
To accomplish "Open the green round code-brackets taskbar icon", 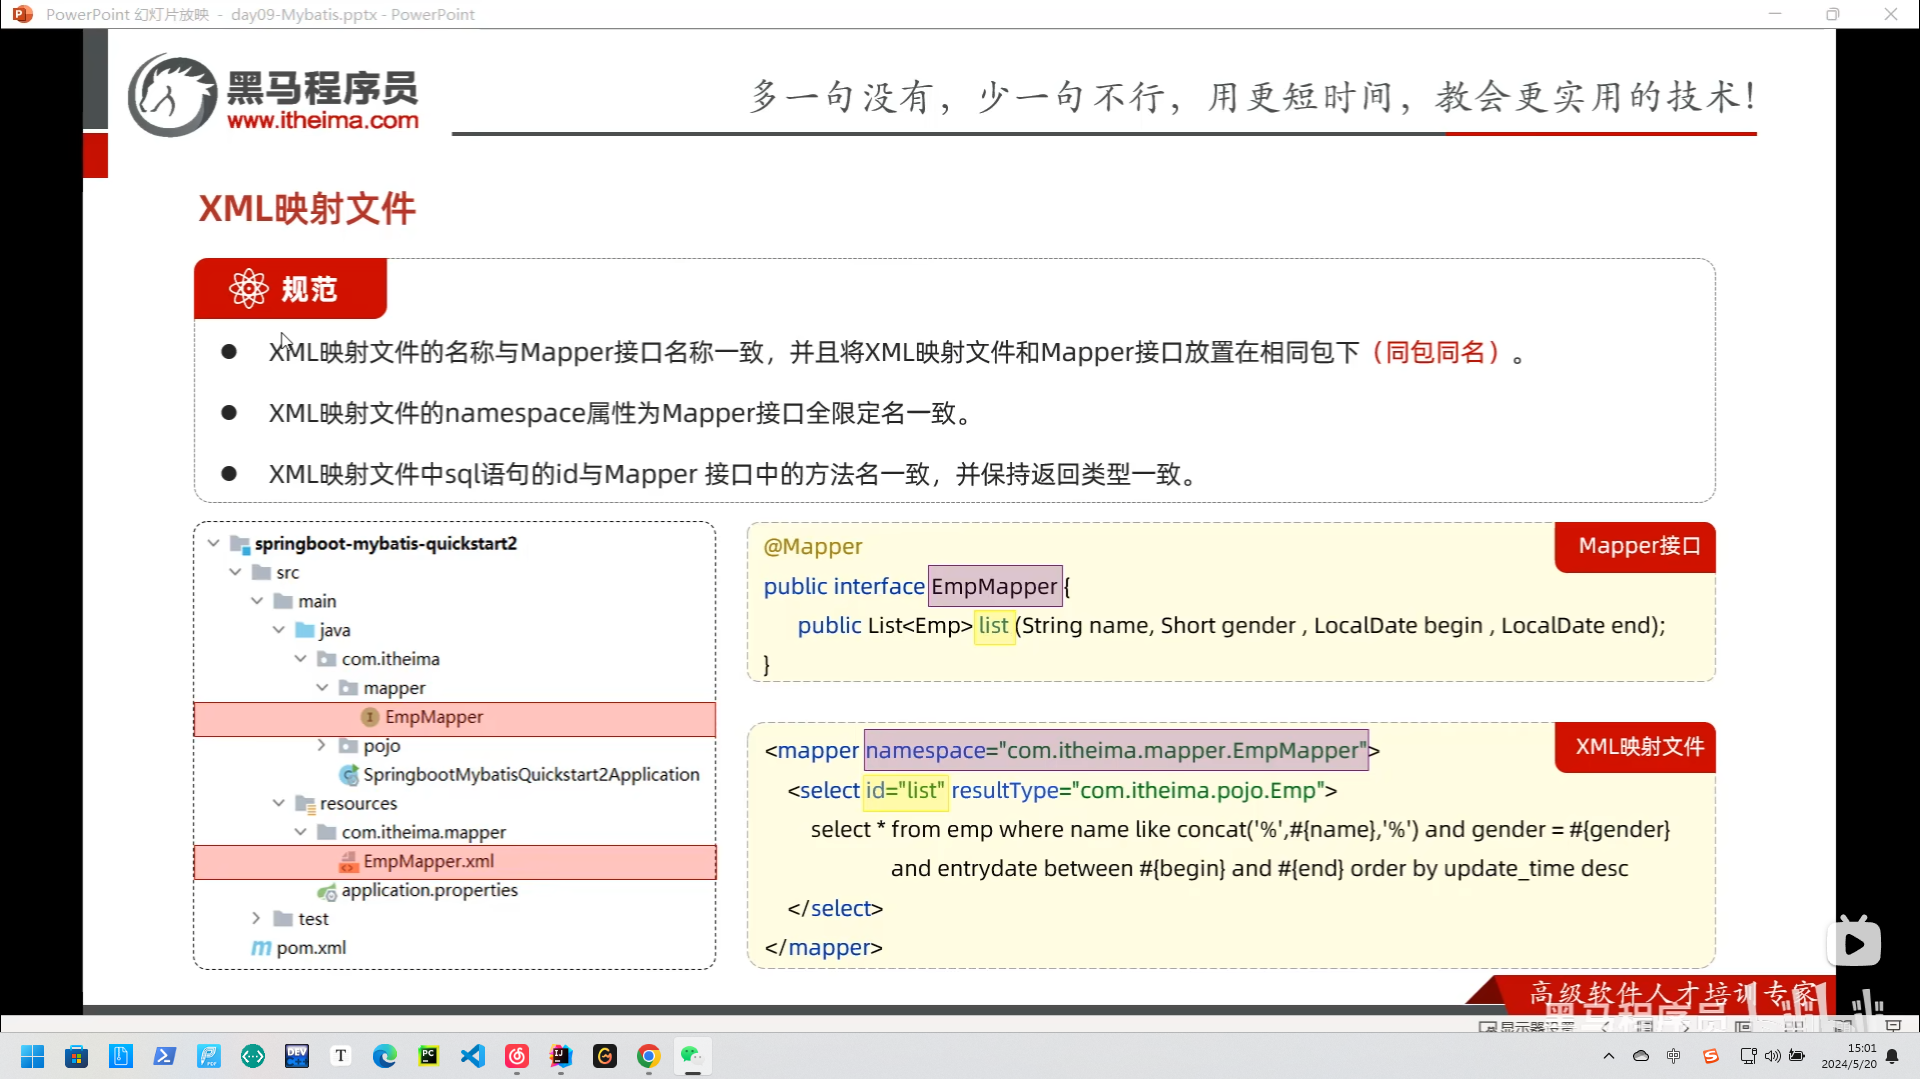I will [x=253, y=1056].
